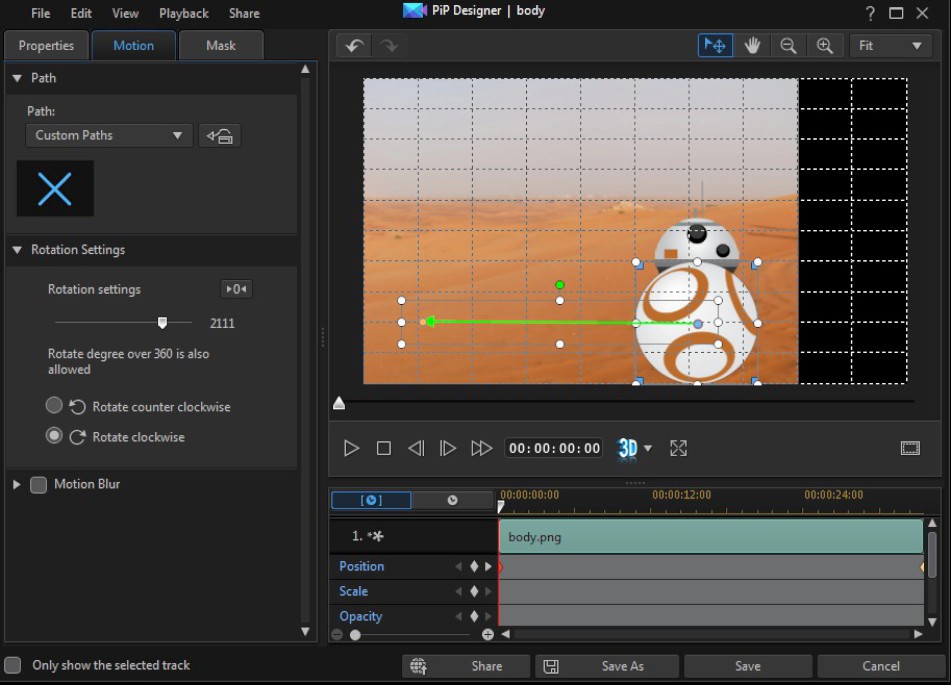Click the preview seek slider thumb

(x=339, y=403)
